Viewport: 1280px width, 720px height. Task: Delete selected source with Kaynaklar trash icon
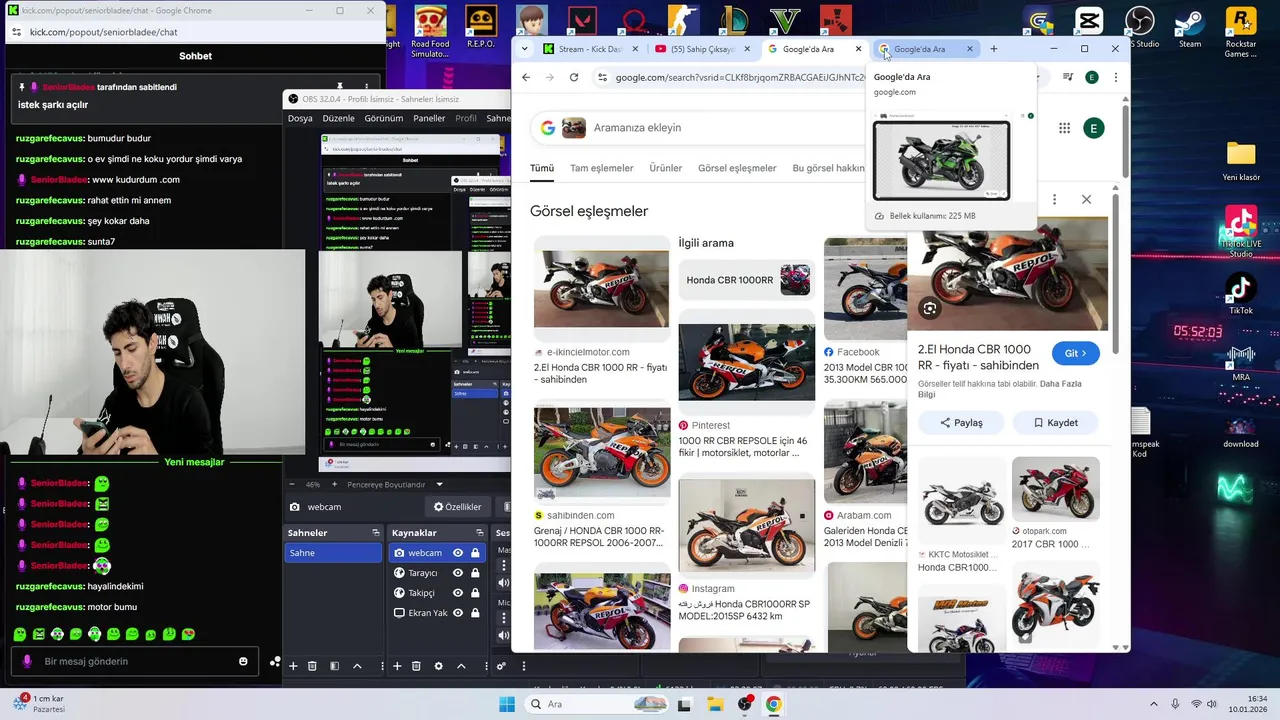416,666
